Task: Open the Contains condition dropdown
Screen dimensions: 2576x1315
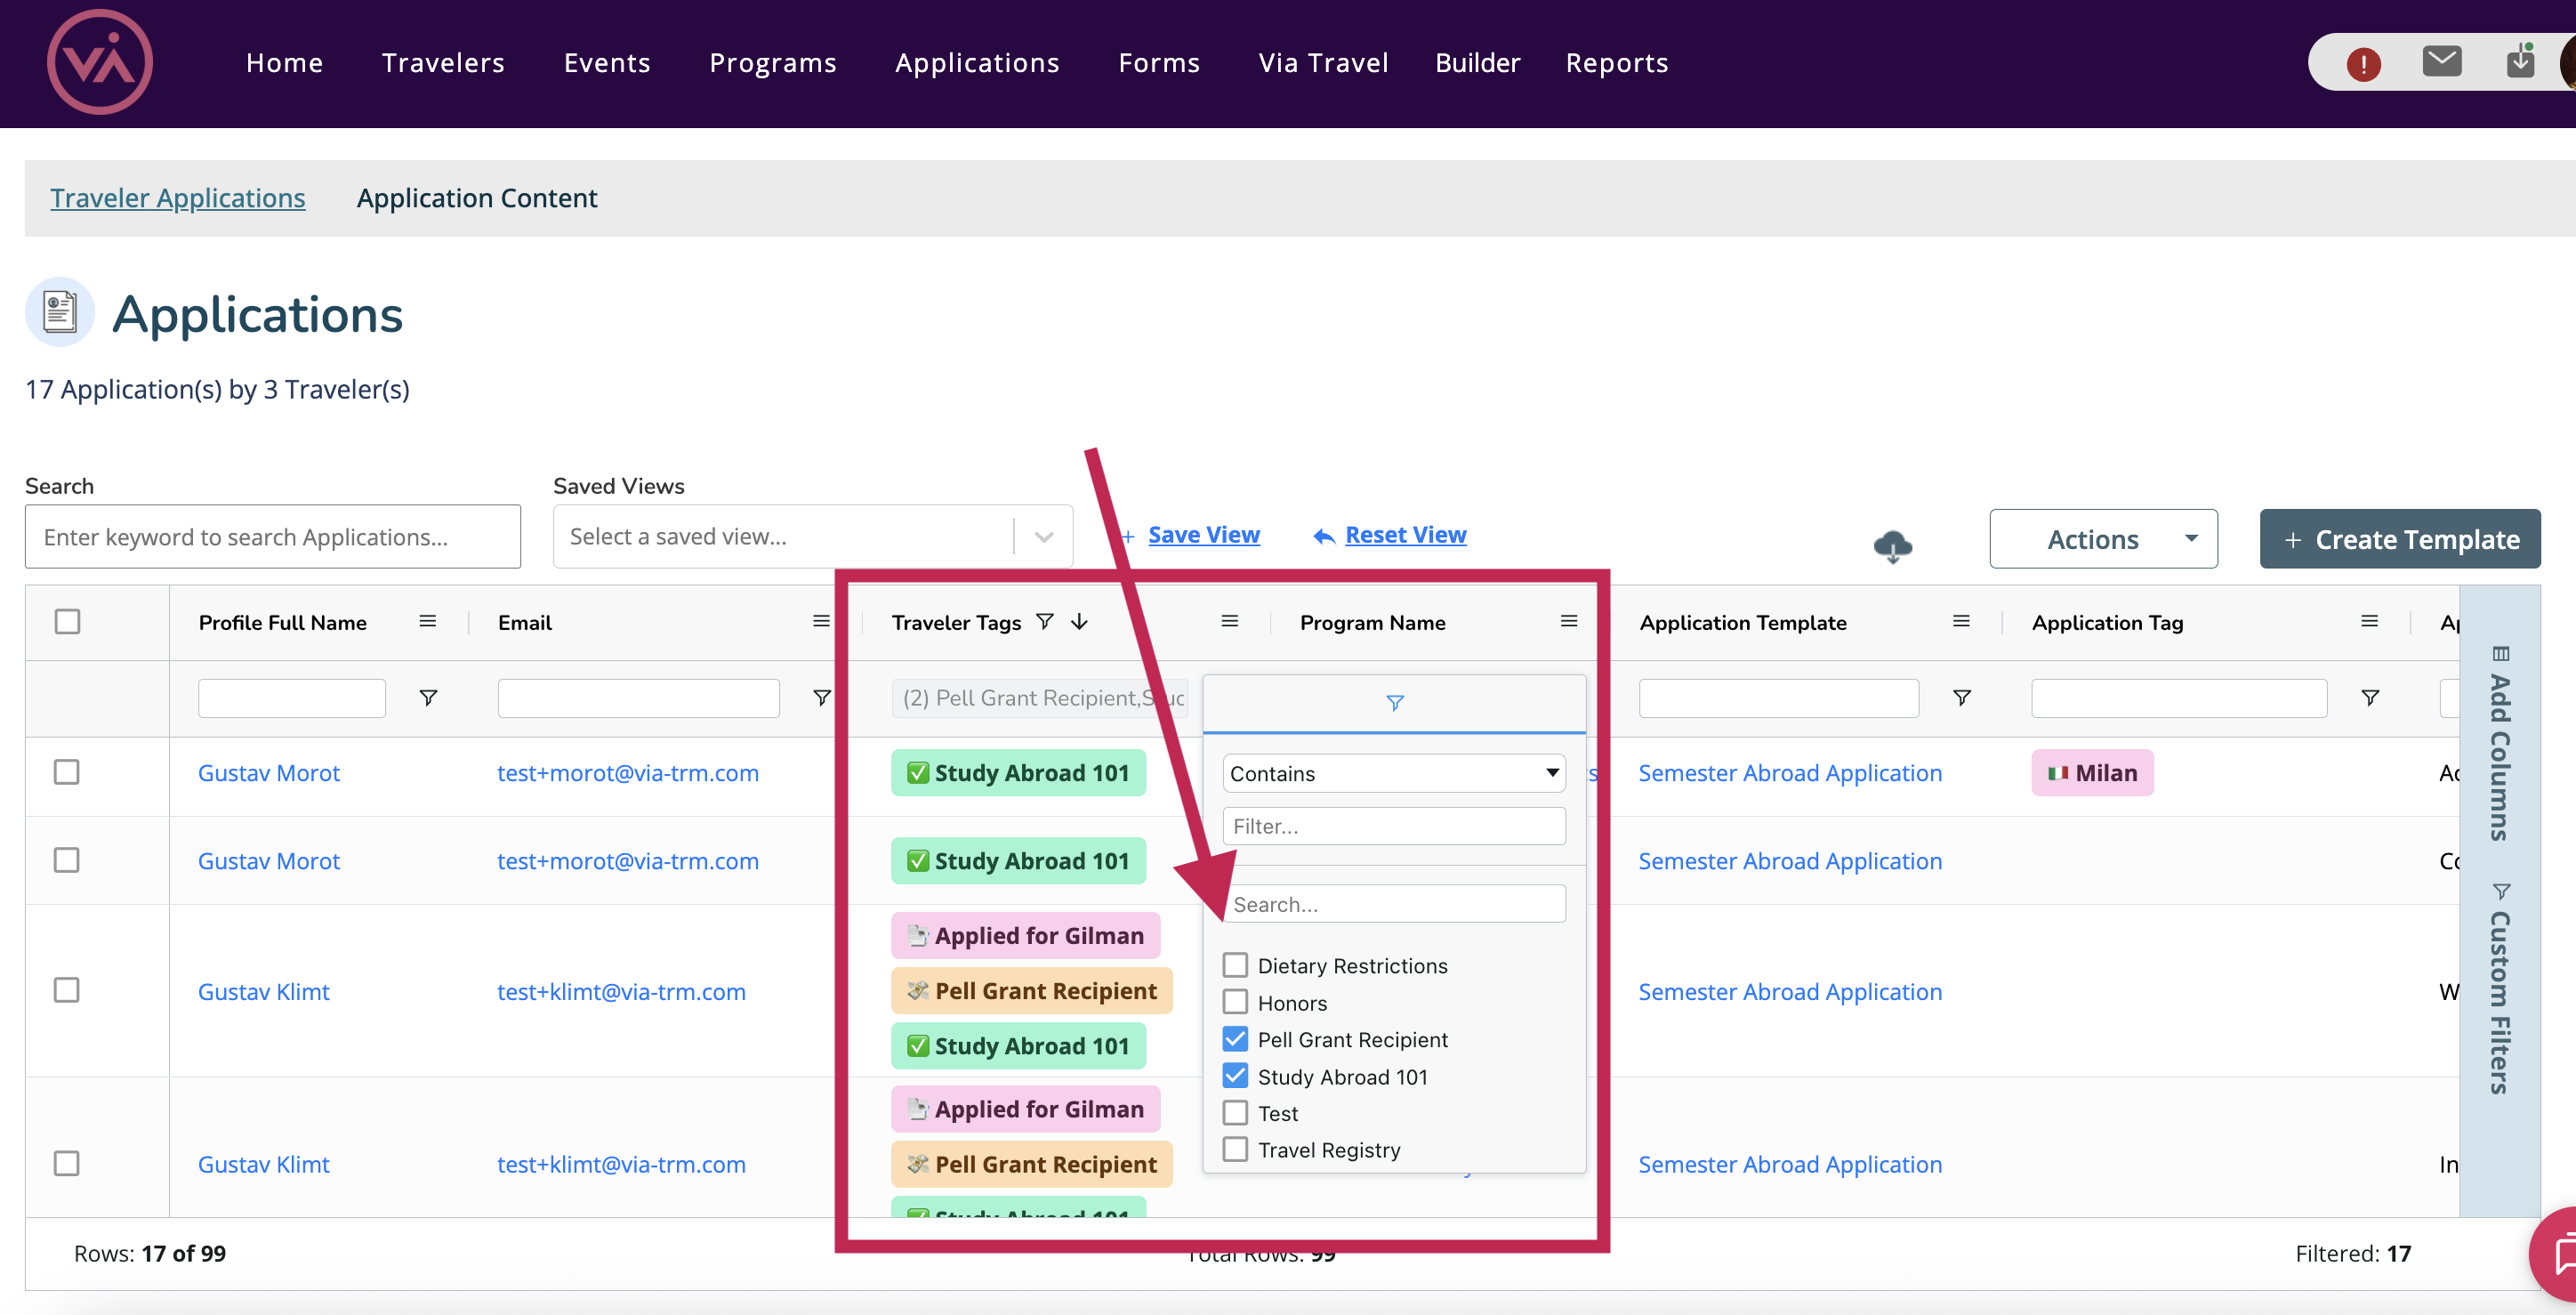Action: point(1394,773)
